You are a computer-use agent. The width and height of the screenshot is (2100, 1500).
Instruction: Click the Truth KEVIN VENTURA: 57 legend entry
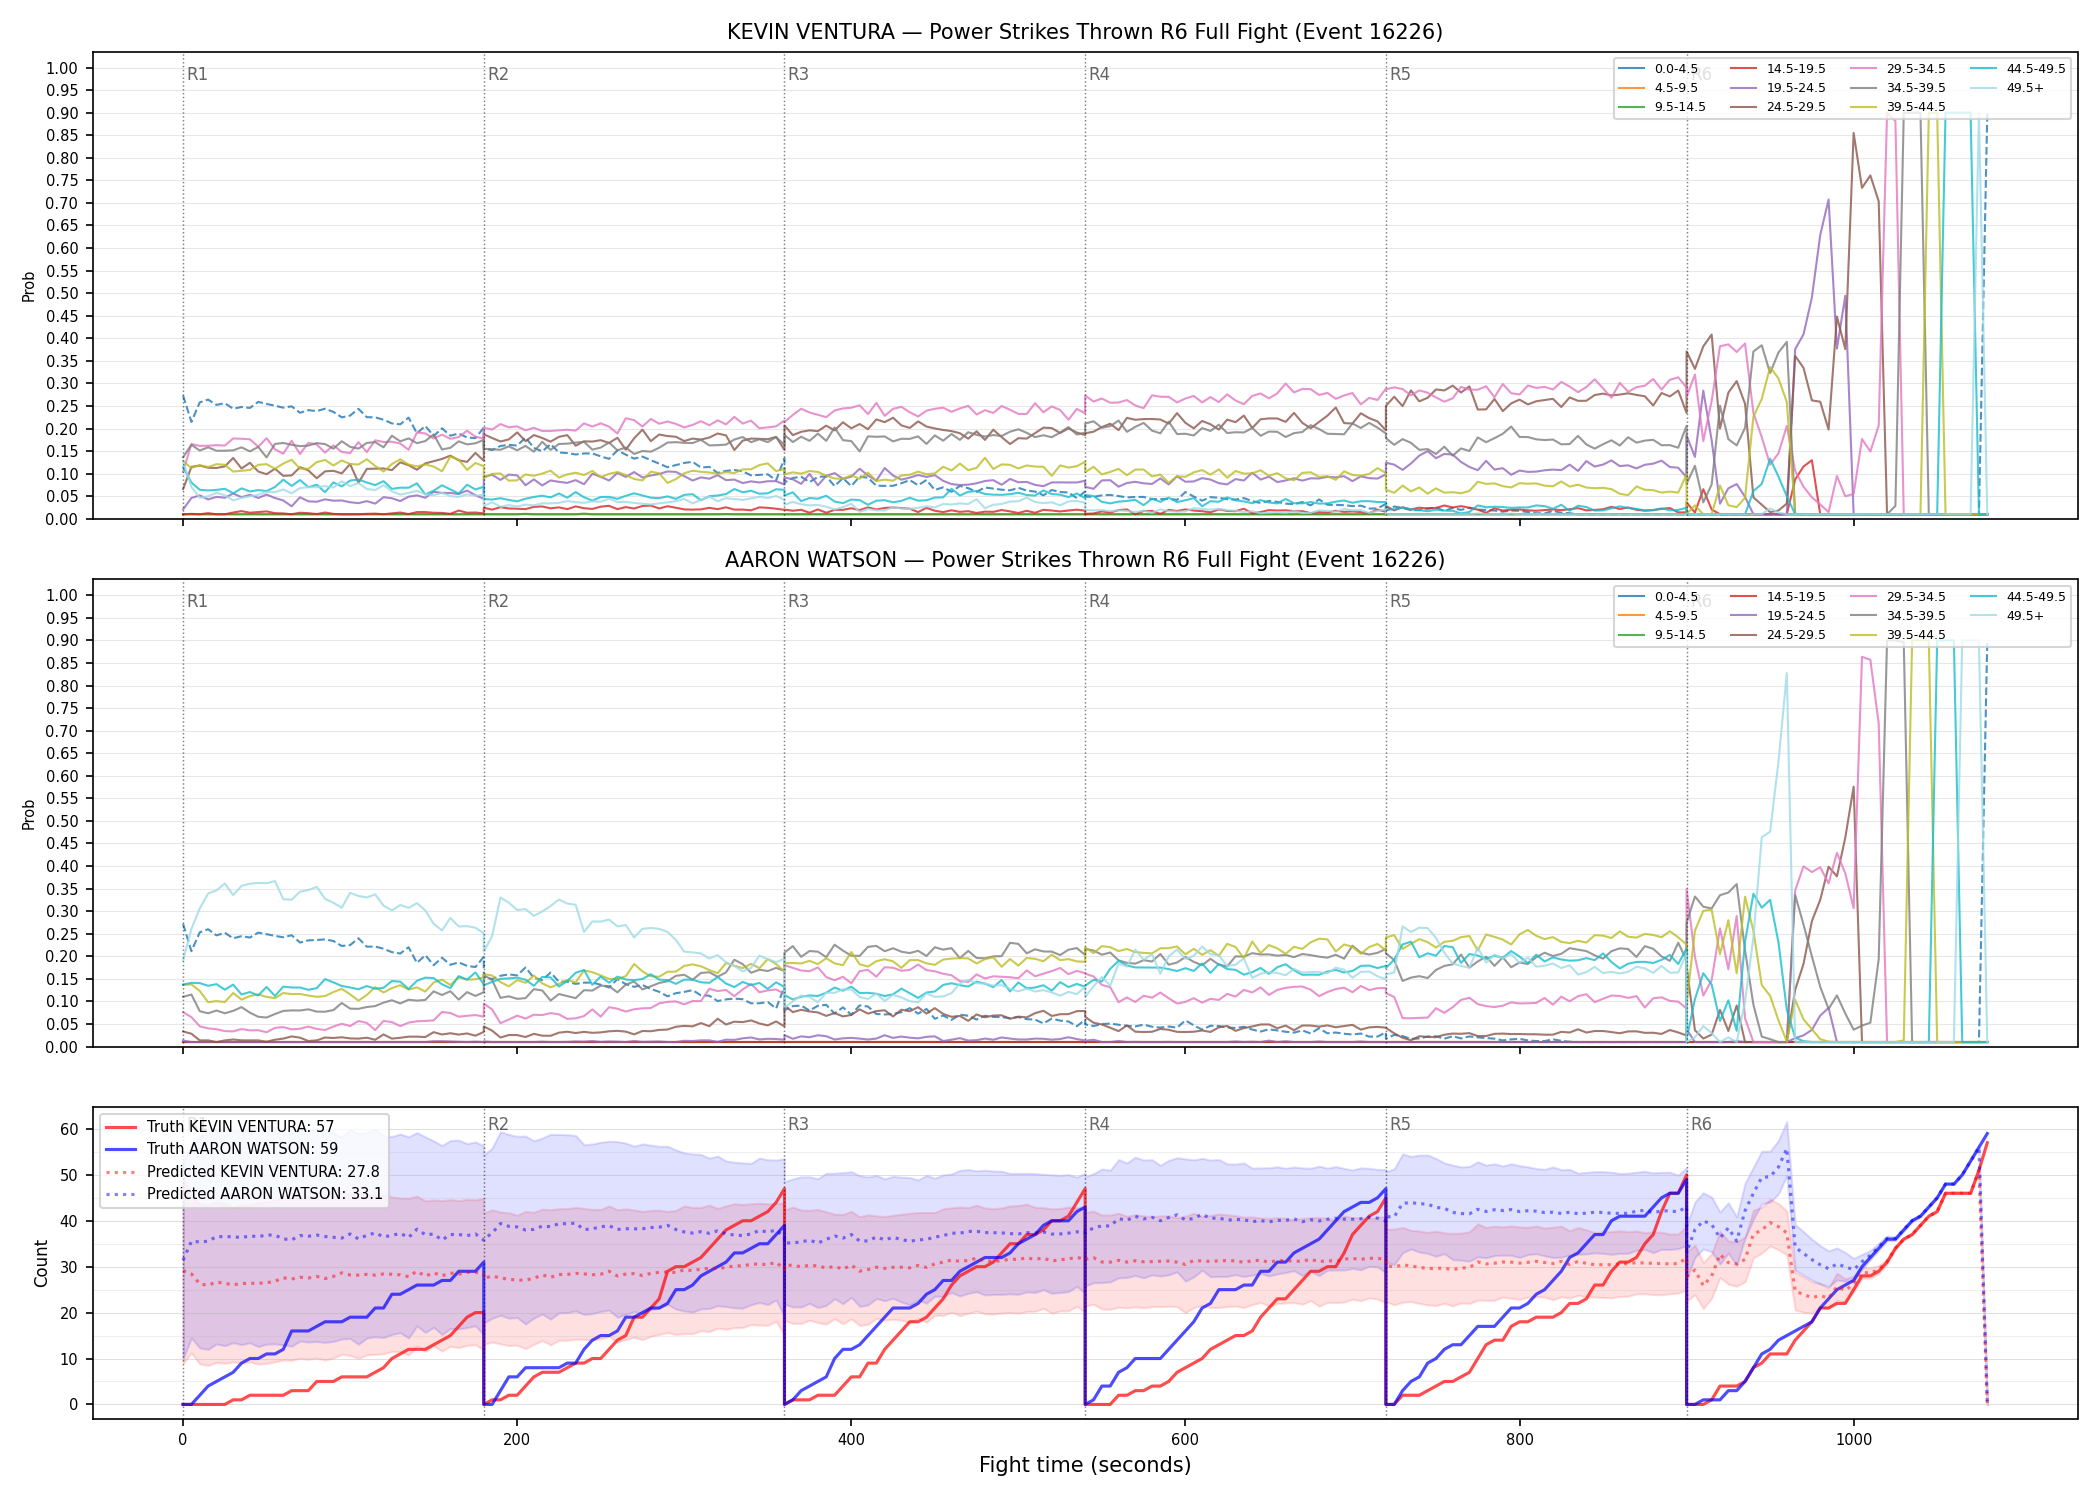tap(220, 1127)
